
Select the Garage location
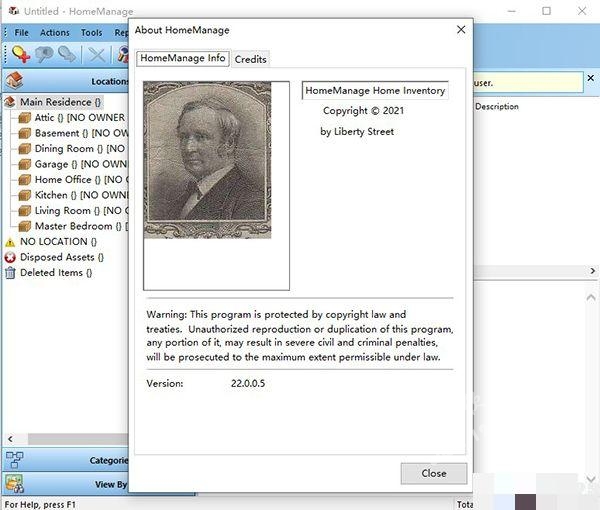coord(81,164)
